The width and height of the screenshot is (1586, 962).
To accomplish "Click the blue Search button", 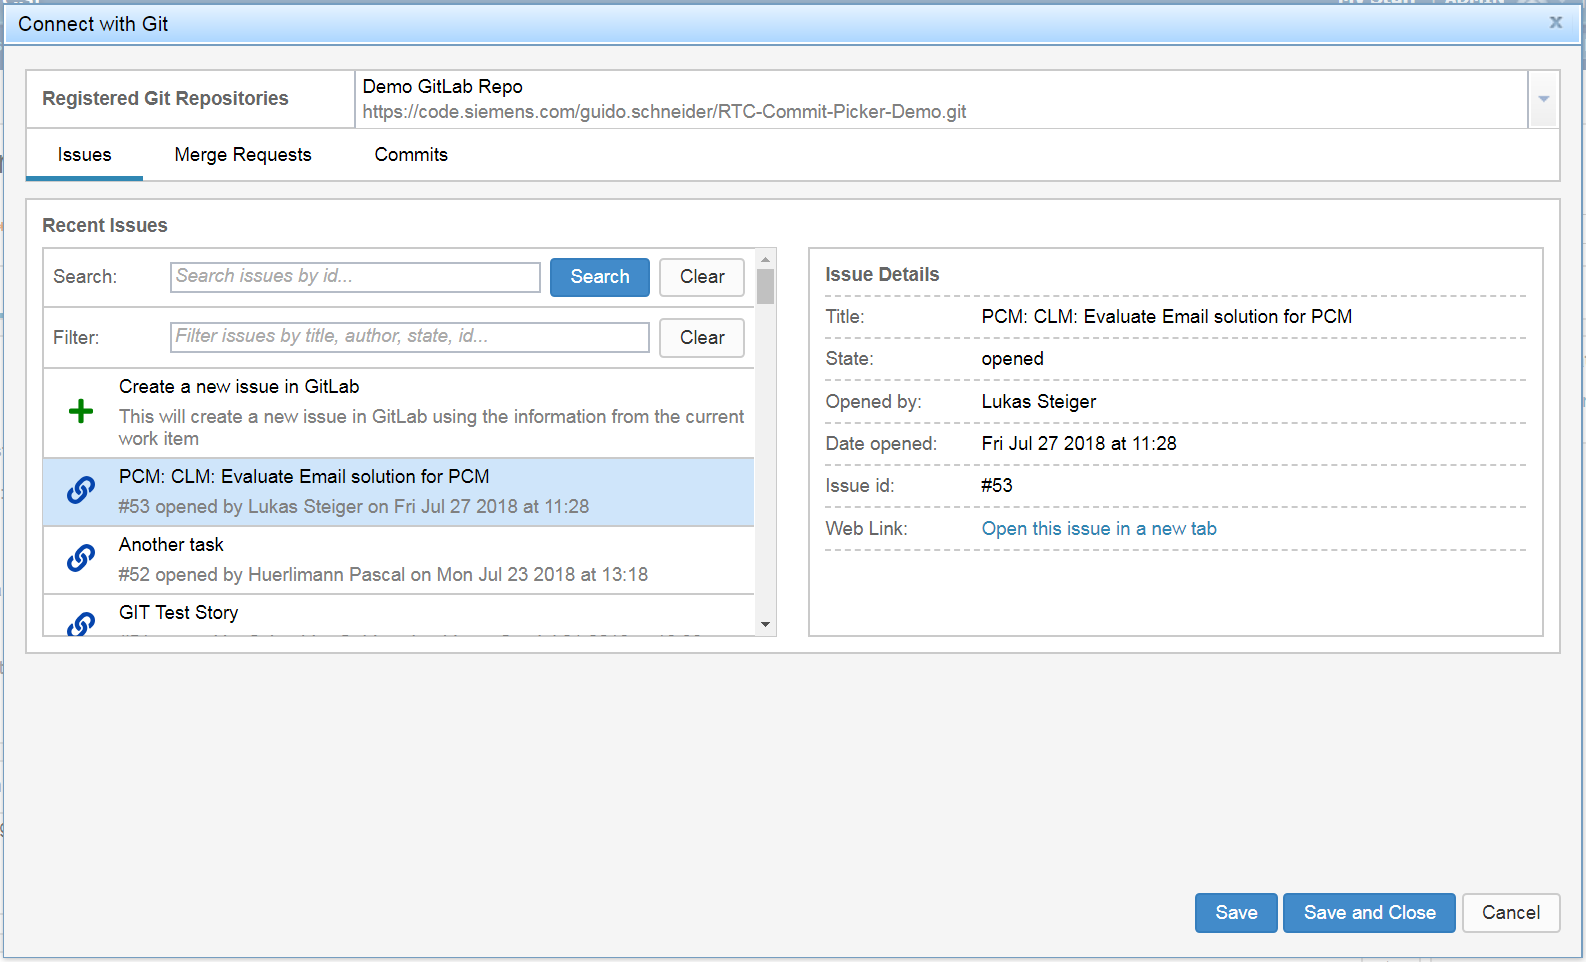I will tap(600, 277).
